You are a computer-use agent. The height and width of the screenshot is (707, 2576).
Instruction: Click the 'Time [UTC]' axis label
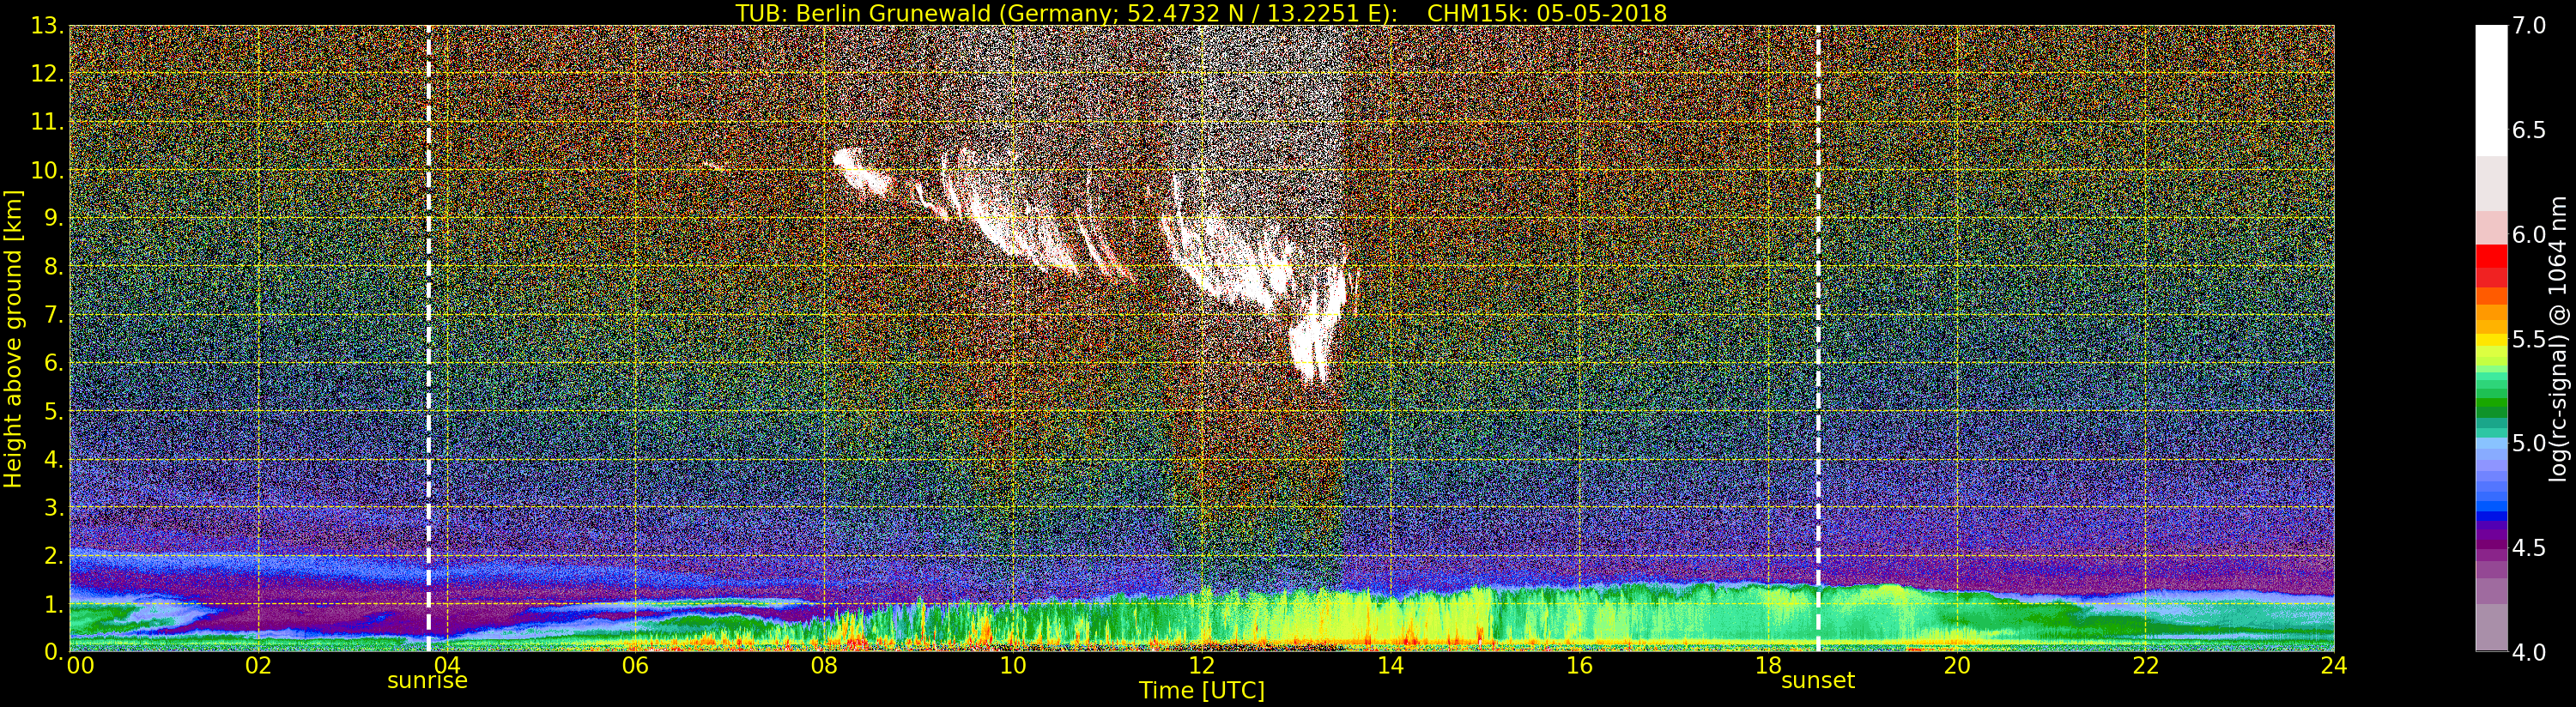pyautogui.click(x=1201, y=691)
